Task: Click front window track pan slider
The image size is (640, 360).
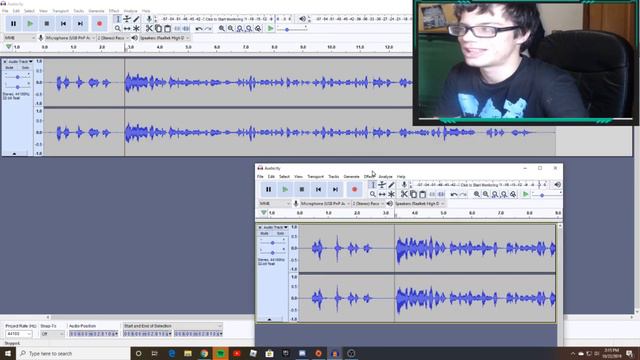Action: click(x=272, y=253)
